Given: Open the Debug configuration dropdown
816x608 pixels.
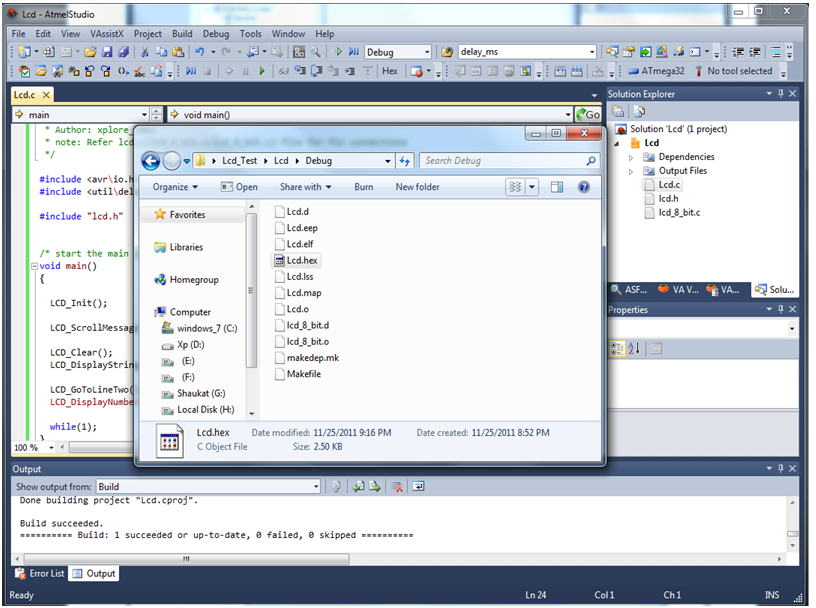Looking at the screenshot, I should coord(427,52).
